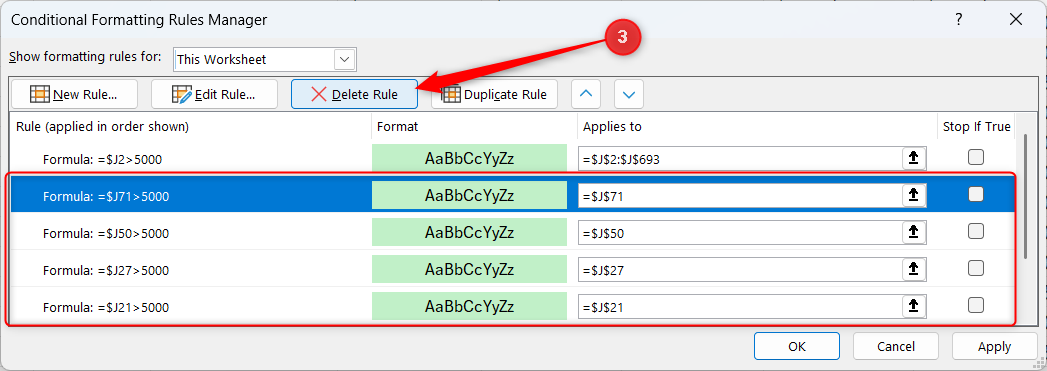Duplicate the selected rule

click(495, 94)
